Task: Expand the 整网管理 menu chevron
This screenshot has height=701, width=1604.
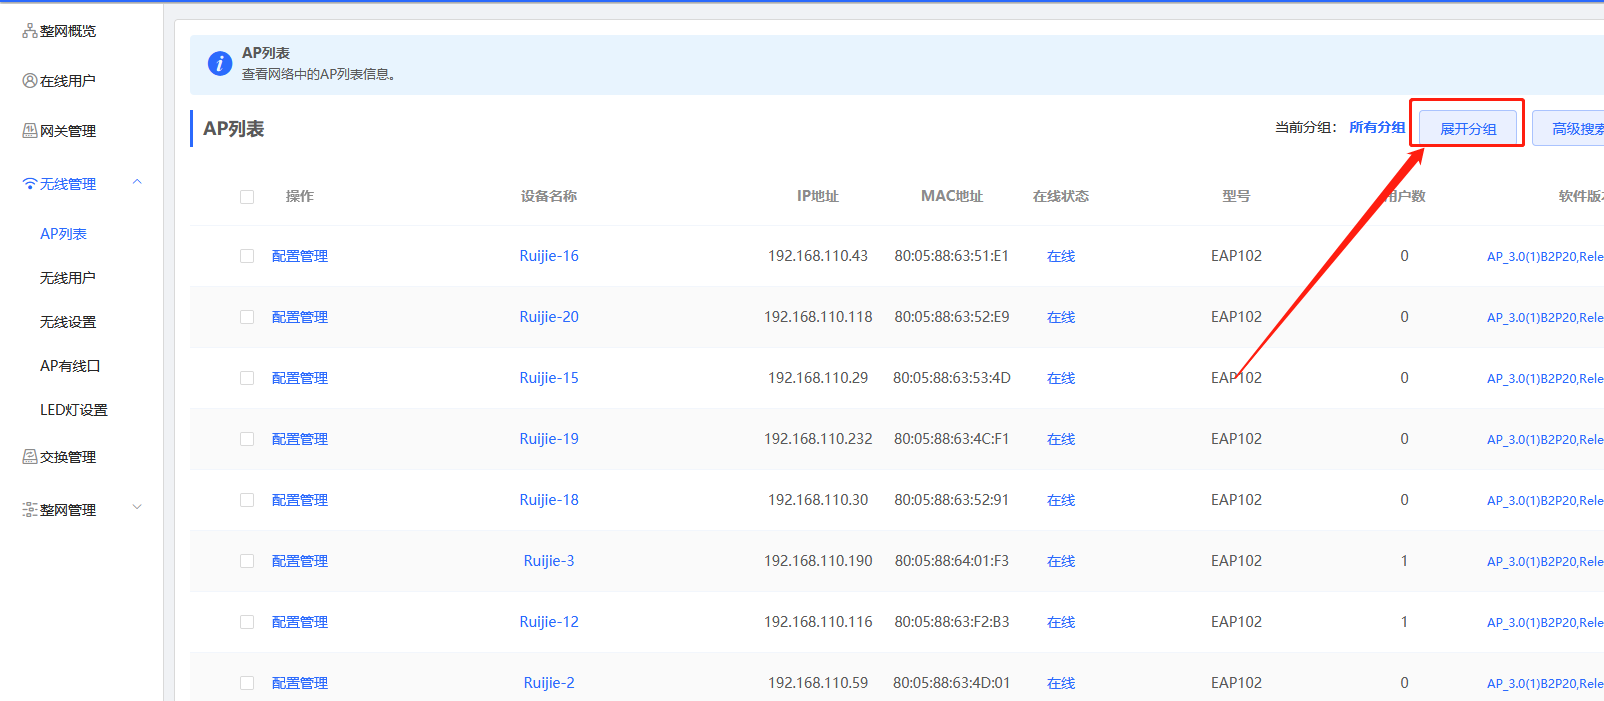Action: [x=137, y=507]
